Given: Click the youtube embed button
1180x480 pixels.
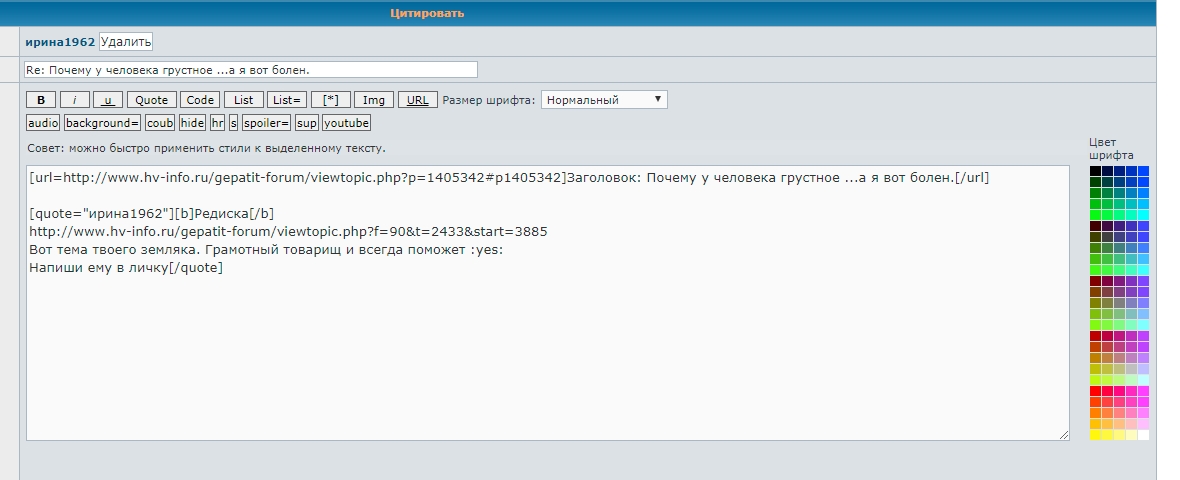Looking at the screenshot, I should 346,123.
